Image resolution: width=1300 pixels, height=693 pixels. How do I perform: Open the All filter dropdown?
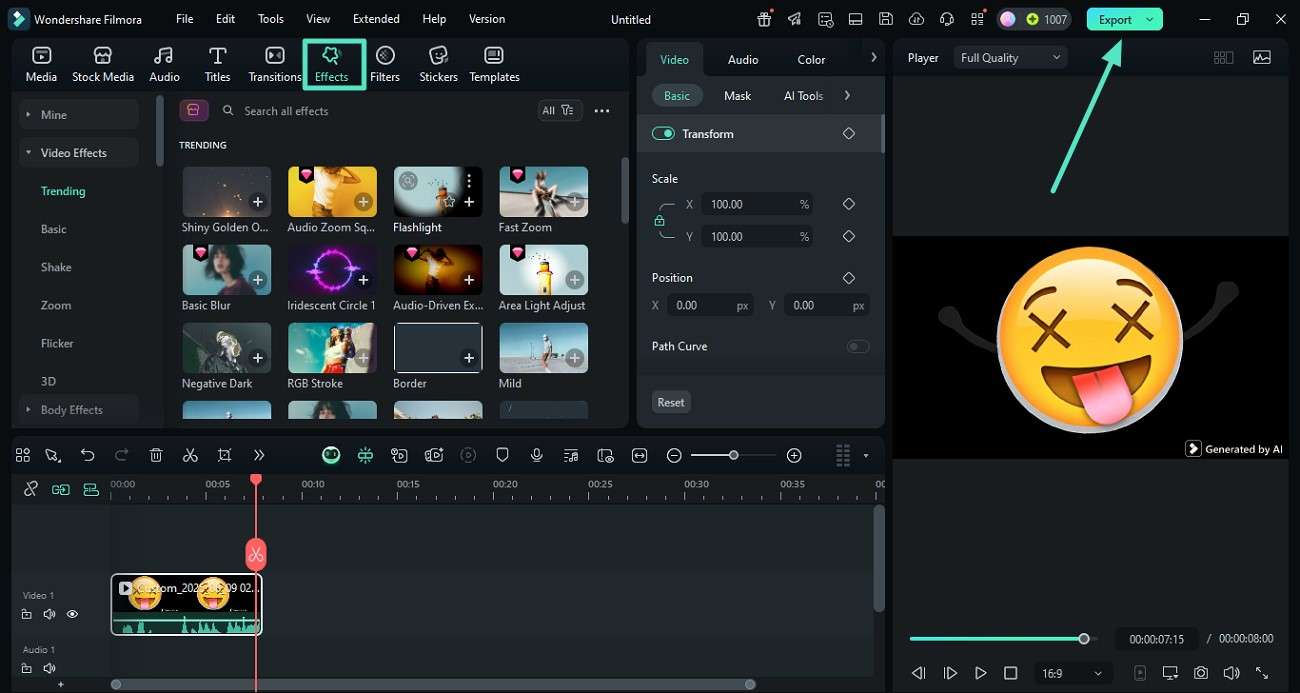click(x=559, y=111)
